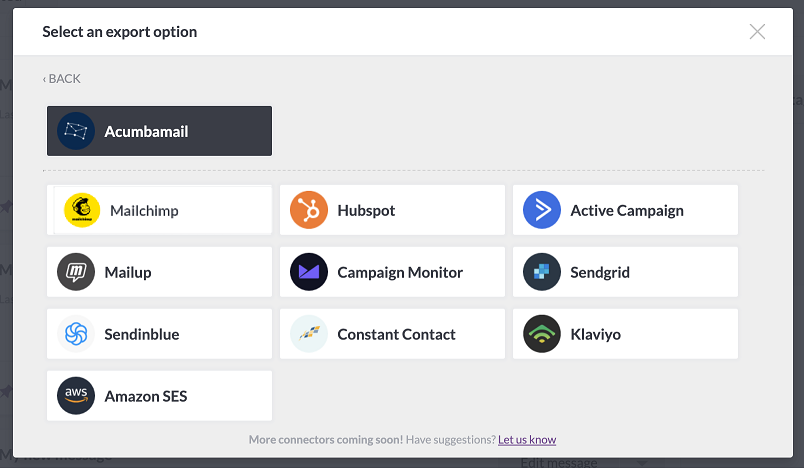Click the Campaign Monitor envelope icon

click(x=309, y=272)
